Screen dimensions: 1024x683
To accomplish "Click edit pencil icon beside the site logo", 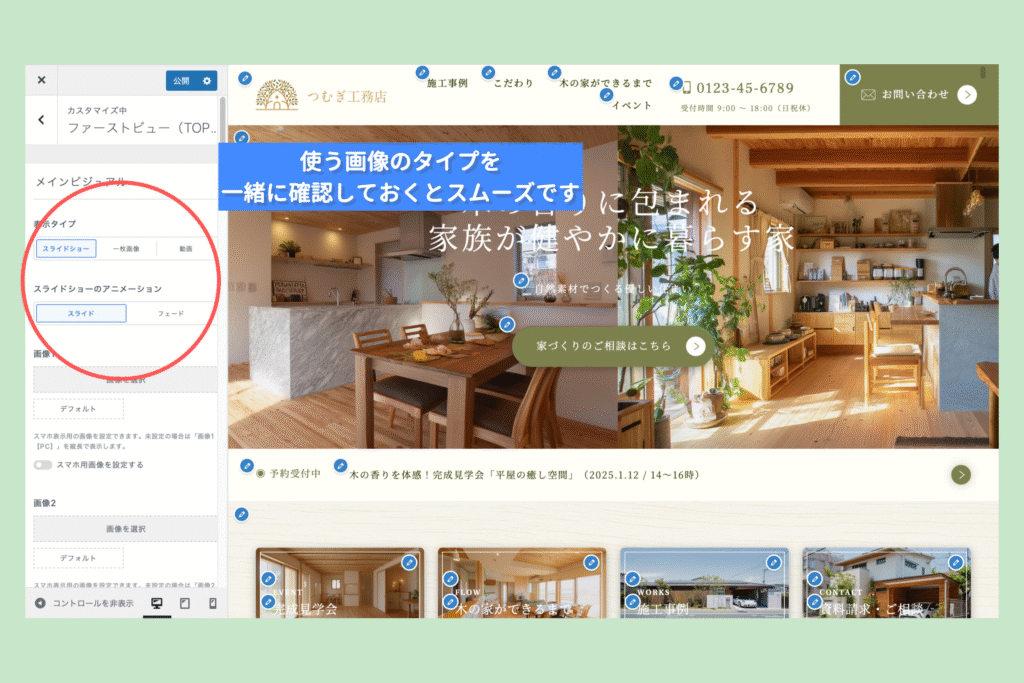I will [x=245, y=79].
